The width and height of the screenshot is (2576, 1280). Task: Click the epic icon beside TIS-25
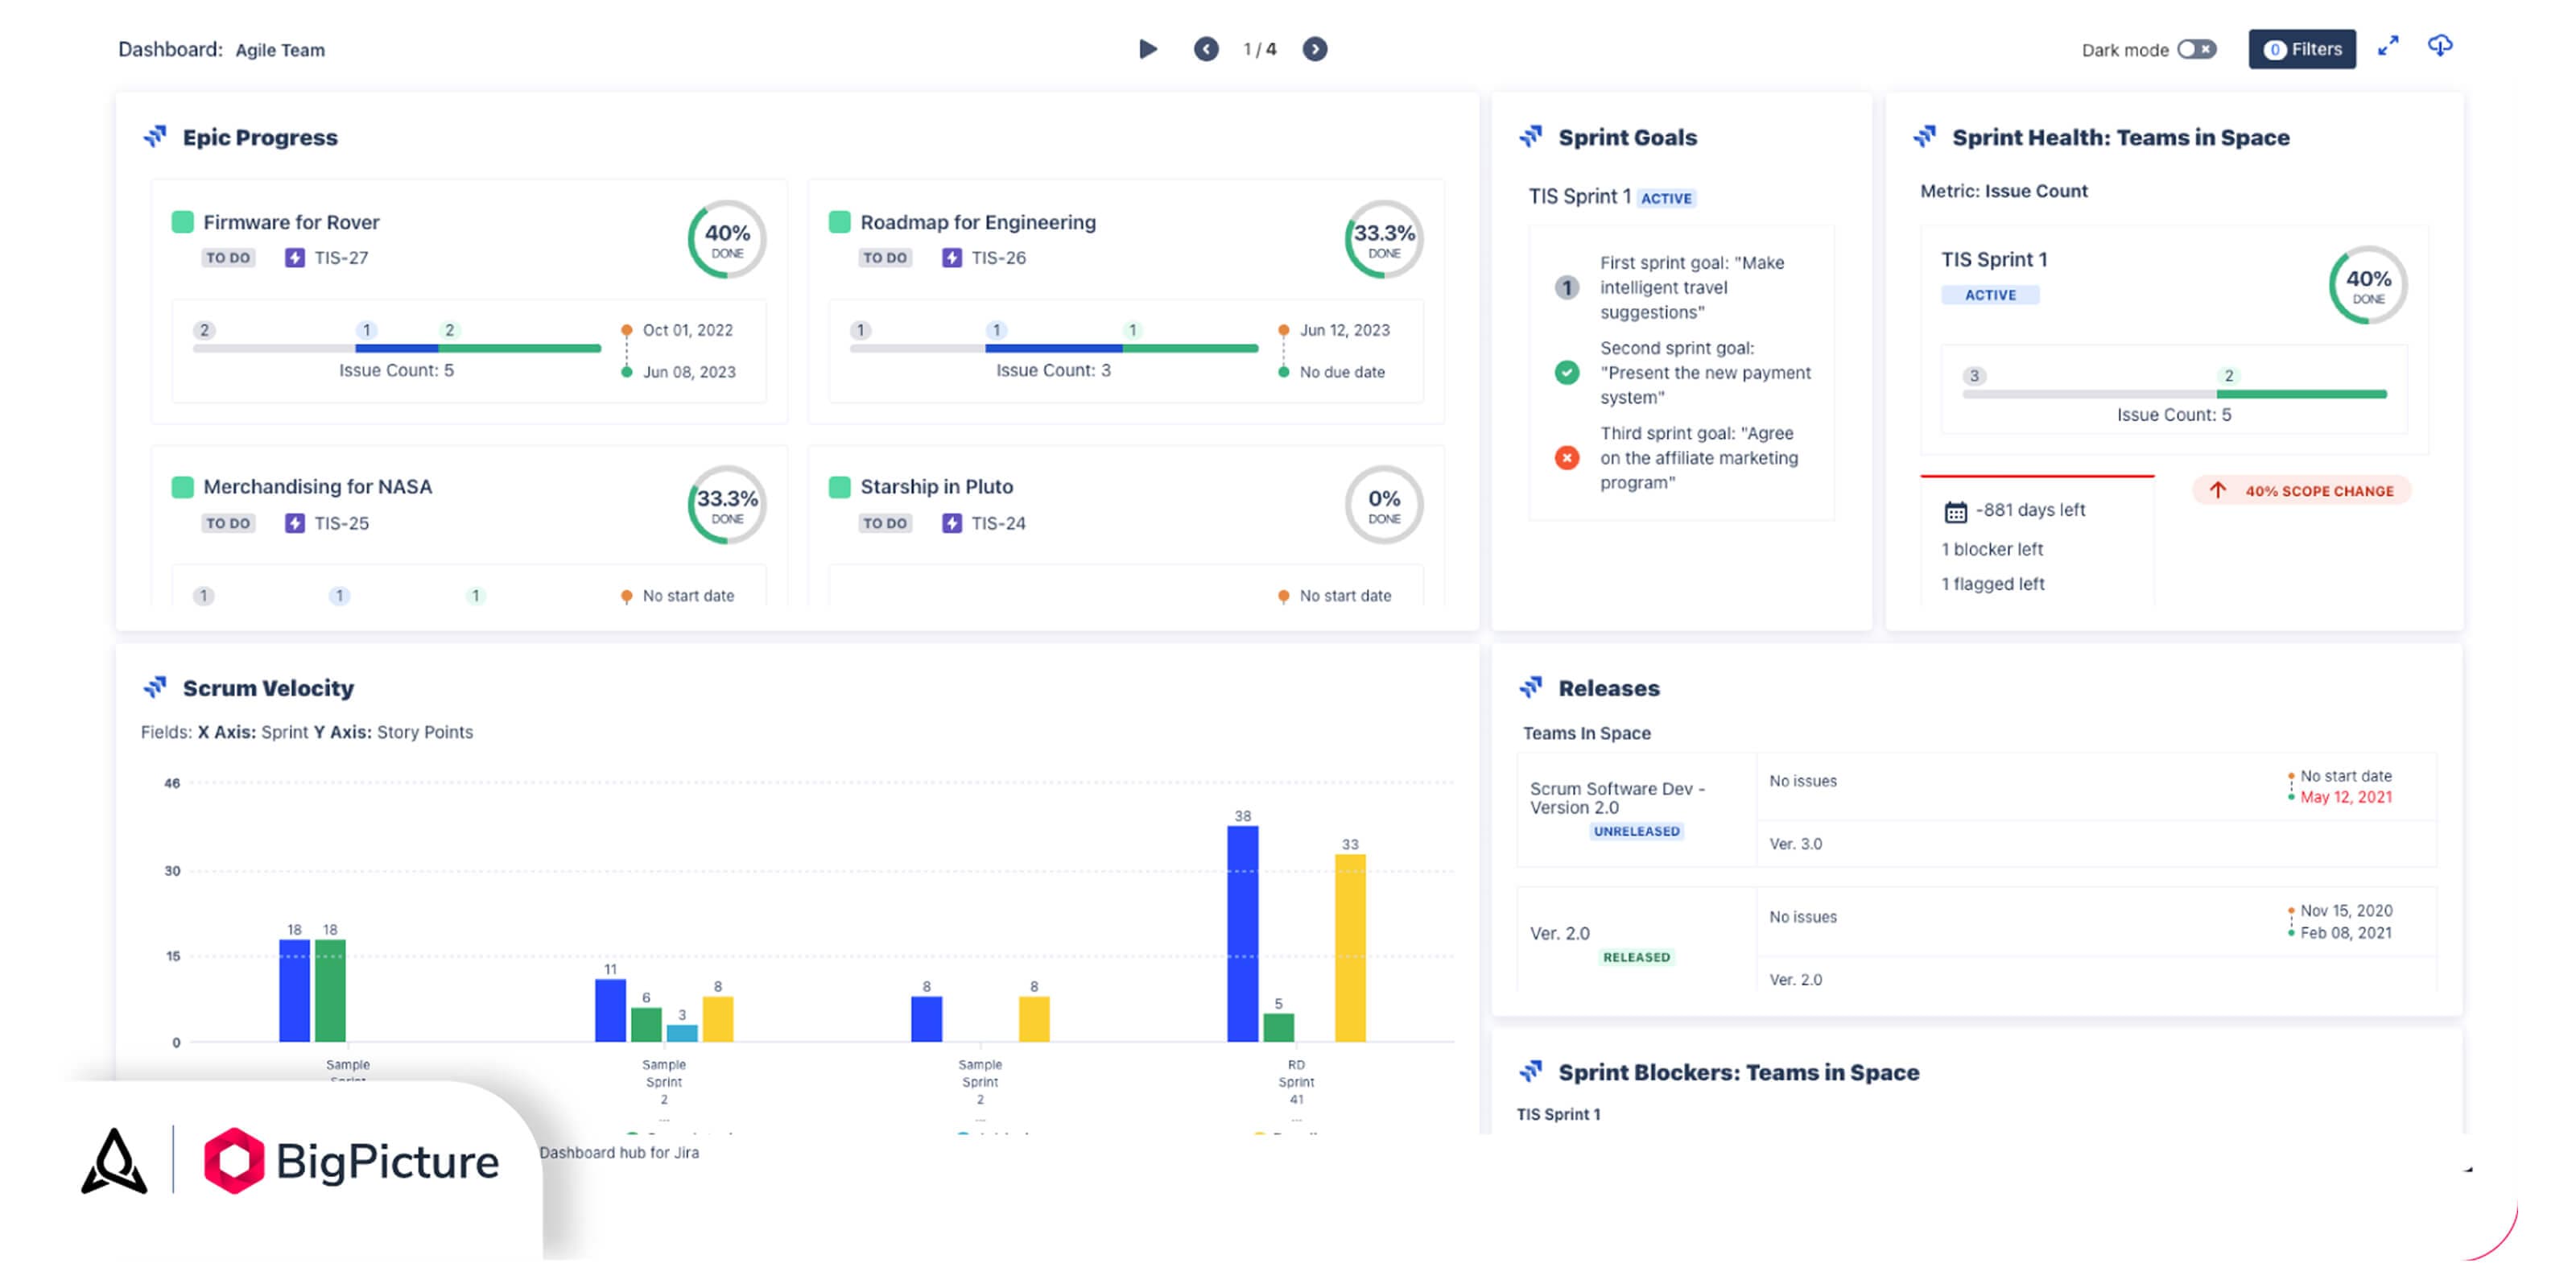coord(294,523)
